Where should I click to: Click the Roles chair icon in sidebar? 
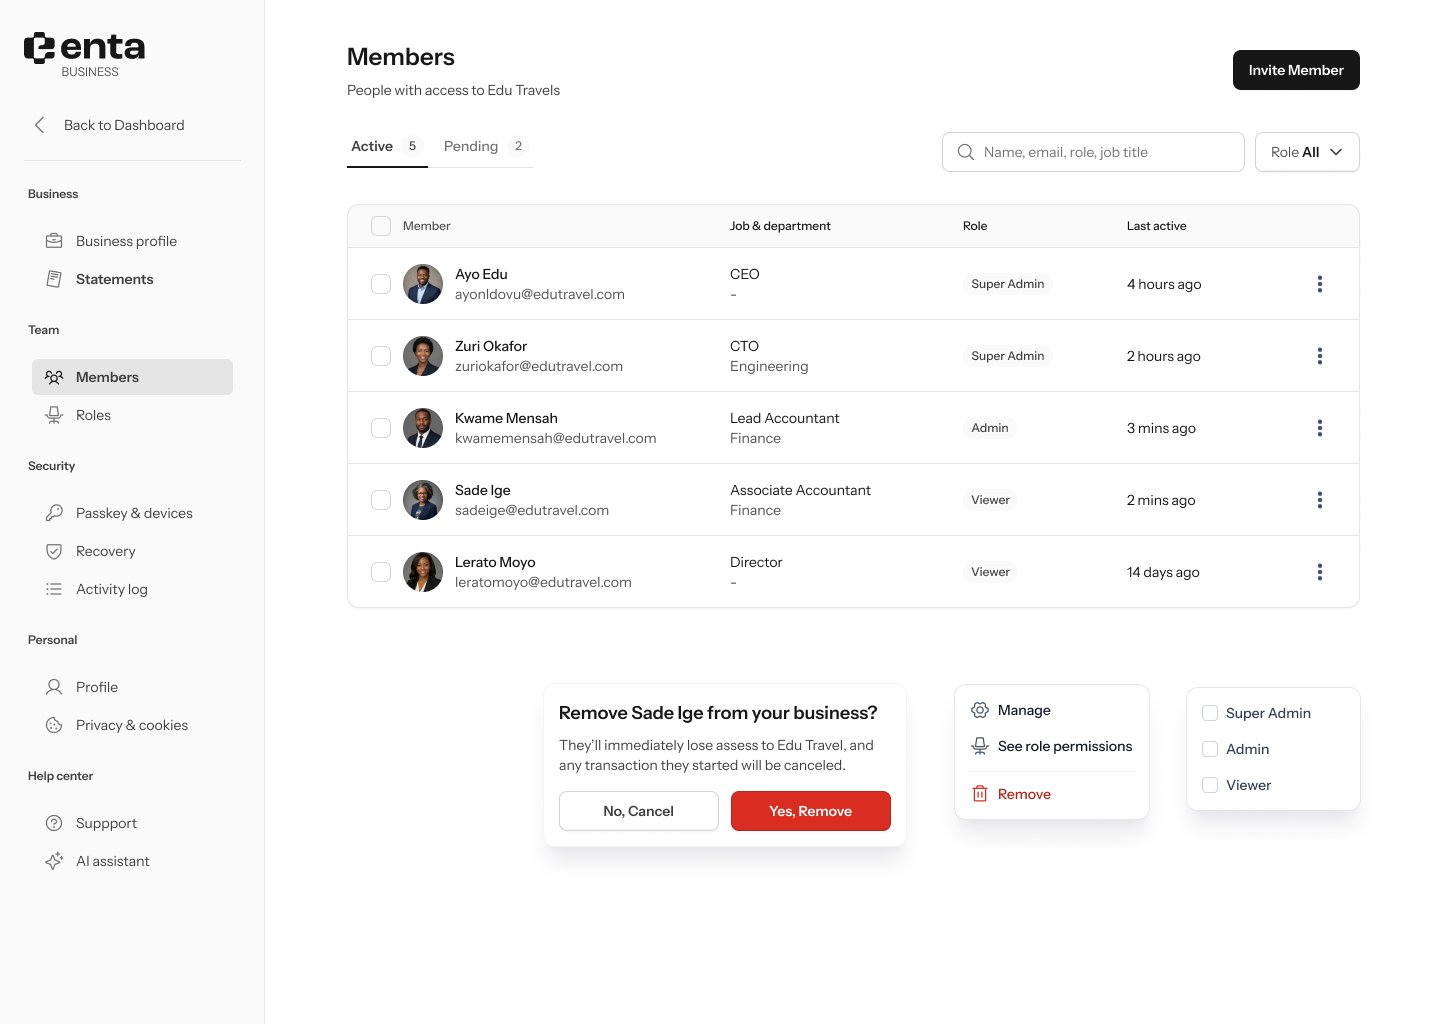coord(54,415)
